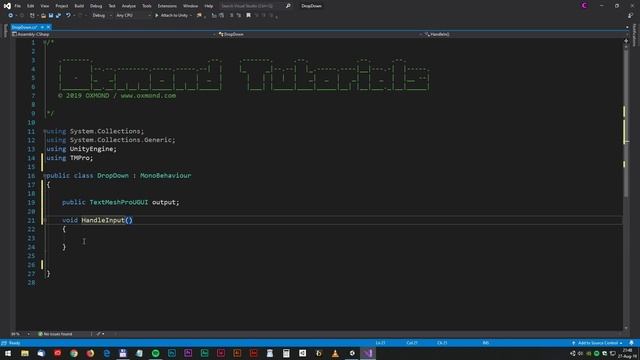Screen dimensions: 640x360
Task: Click the Undo arrow icon
Action: coord(68,16)
